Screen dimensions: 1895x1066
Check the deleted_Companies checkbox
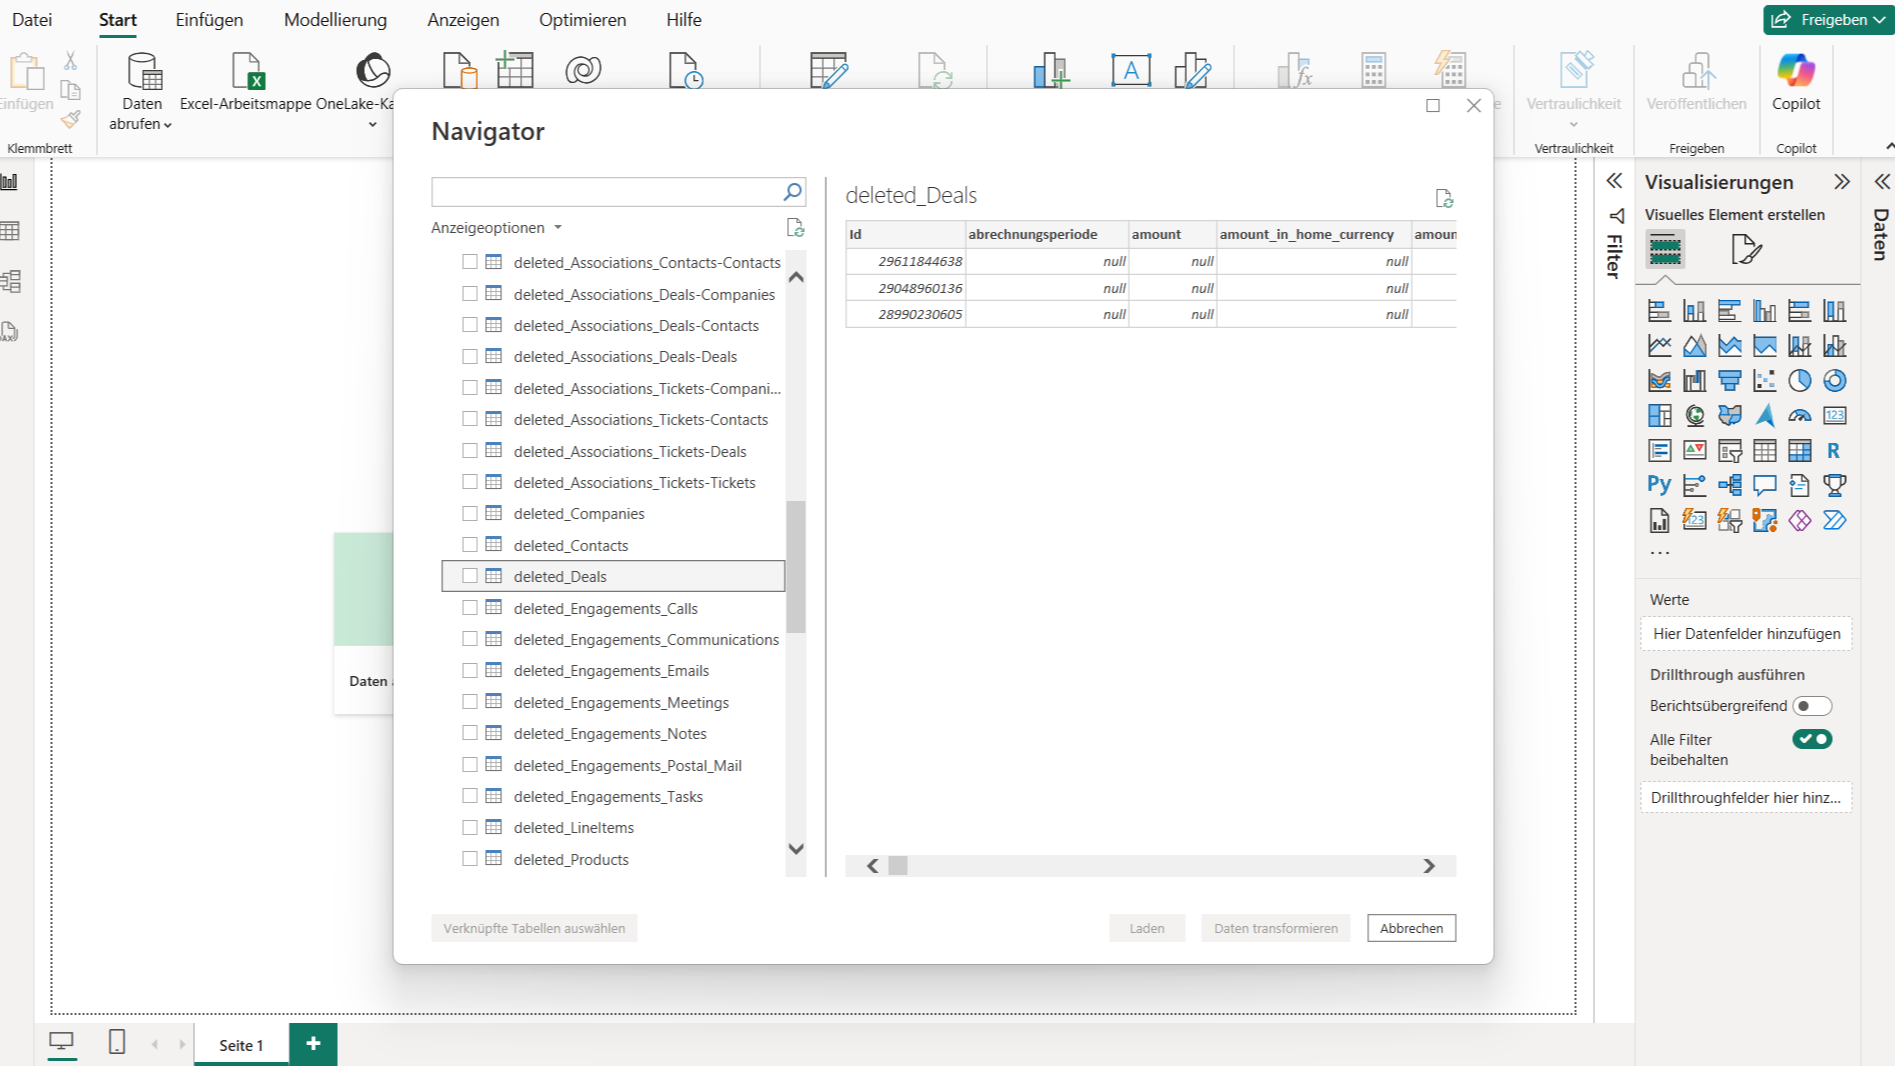click(470, 513)
